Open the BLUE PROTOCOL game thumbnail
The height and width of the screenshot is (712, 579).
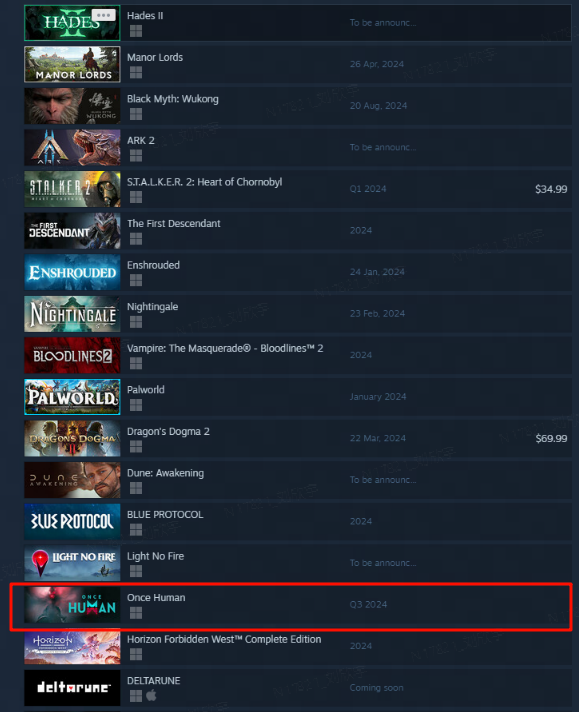point(72,521)
